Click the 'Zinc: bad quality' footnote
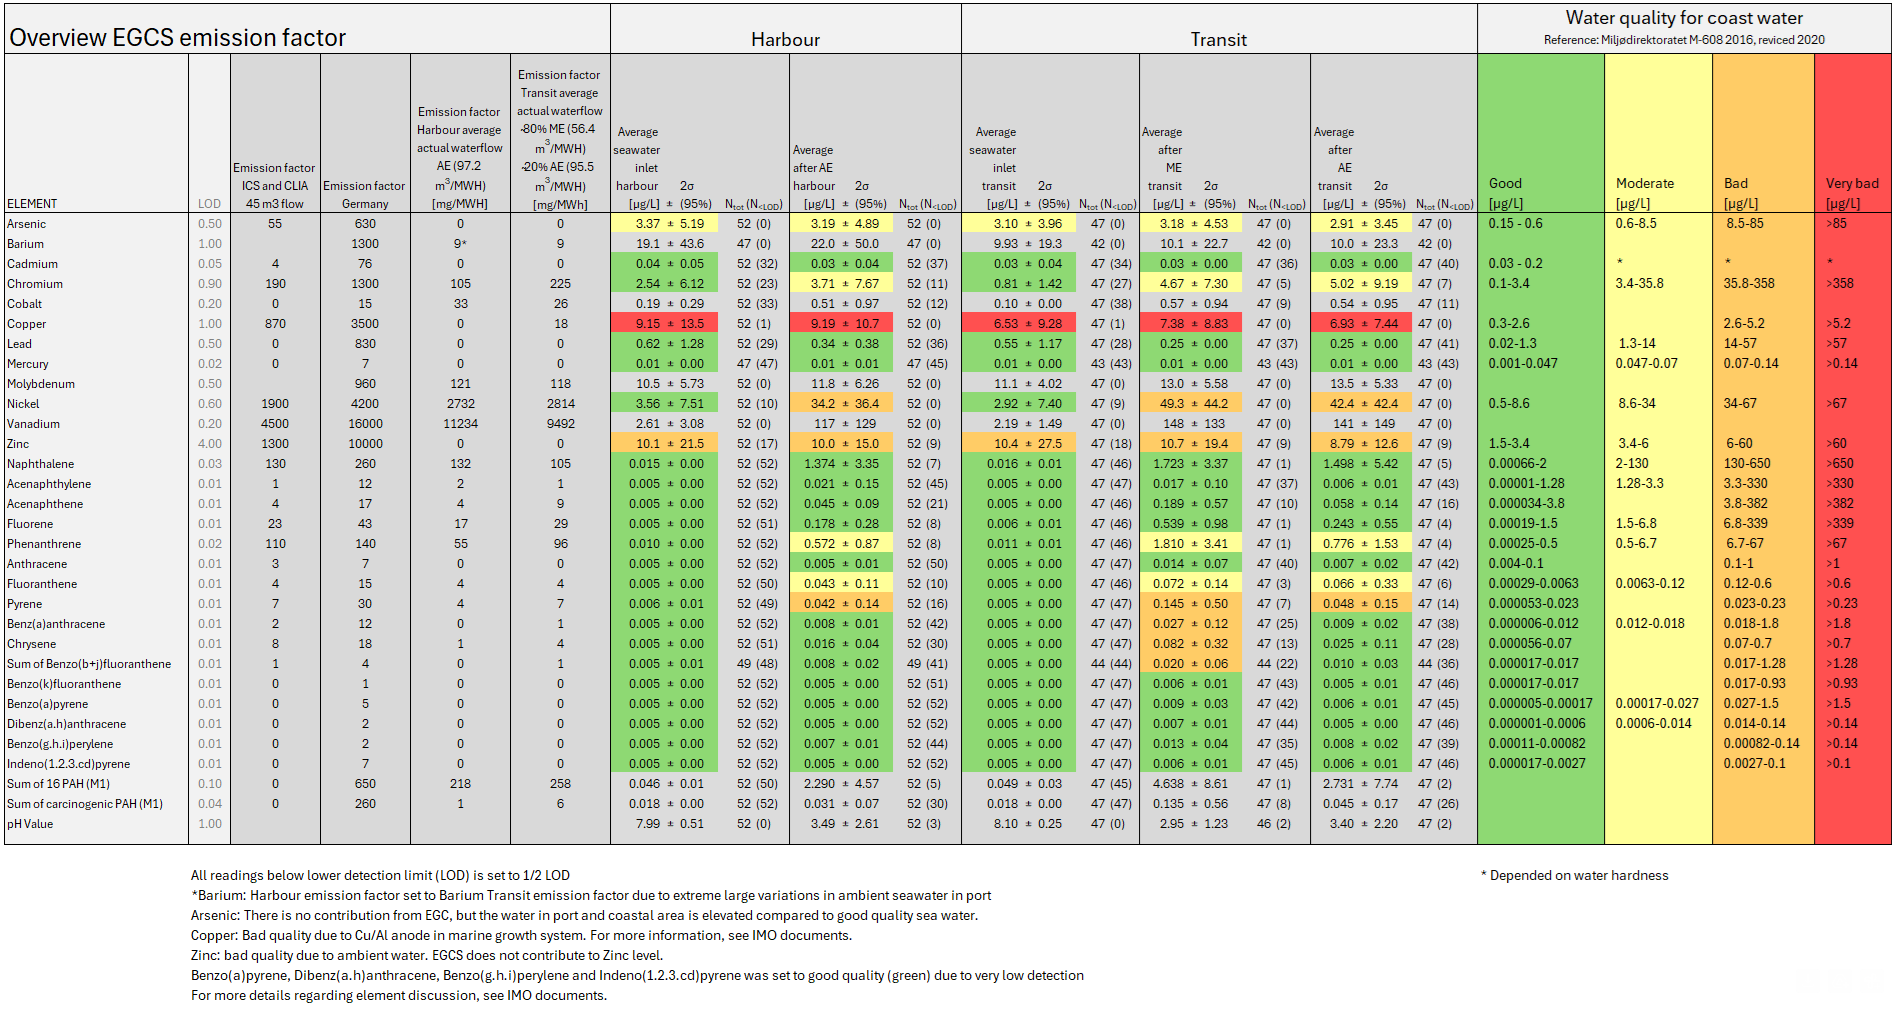The width and height of the screenshot is (1893, 1011). point(427,956)
